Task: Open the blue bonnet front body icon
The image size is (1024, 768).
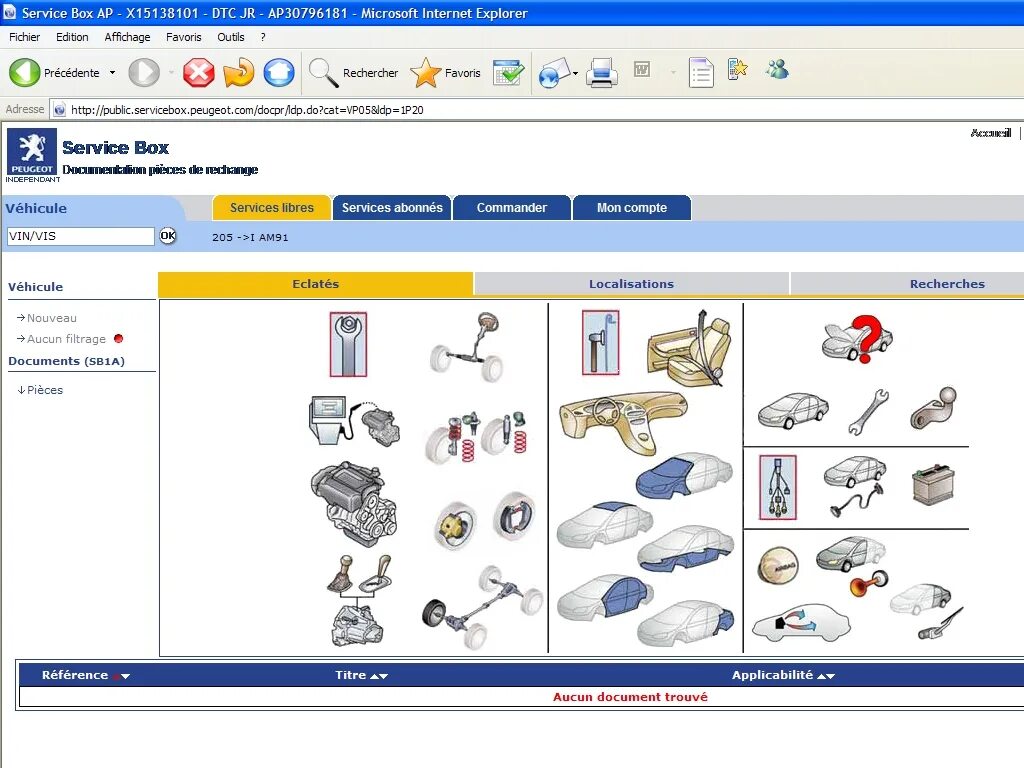Action: [x=684, y=475]
